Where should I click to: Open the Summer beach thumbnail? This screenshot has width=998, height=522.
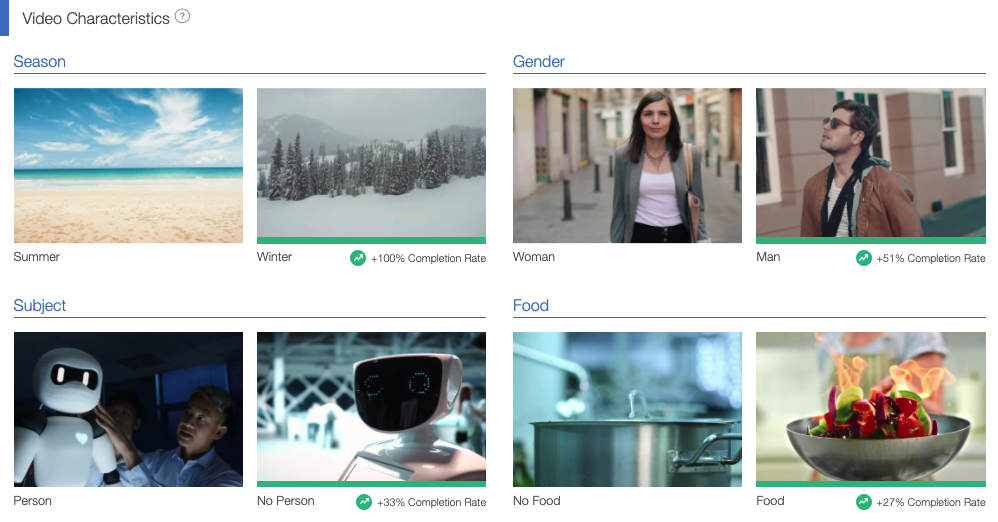(128, 165)
